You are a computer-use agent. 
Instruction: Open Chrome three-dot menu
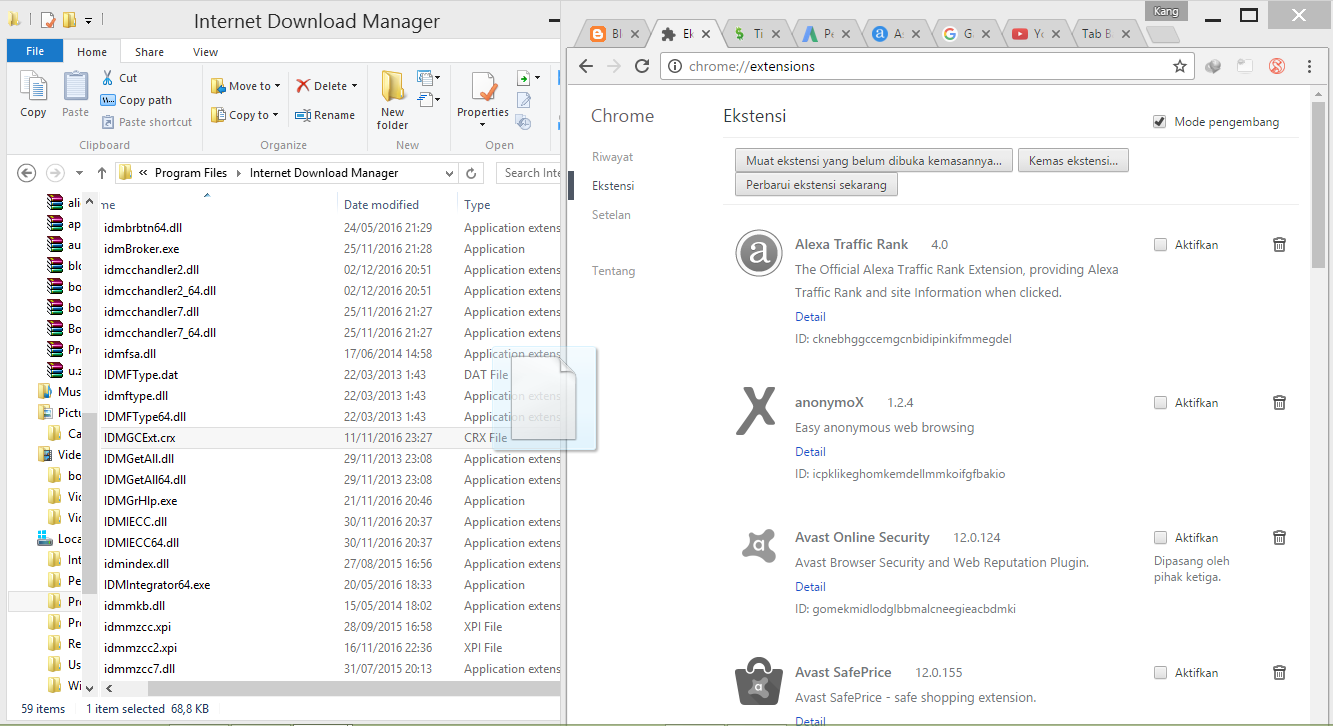1310,66
